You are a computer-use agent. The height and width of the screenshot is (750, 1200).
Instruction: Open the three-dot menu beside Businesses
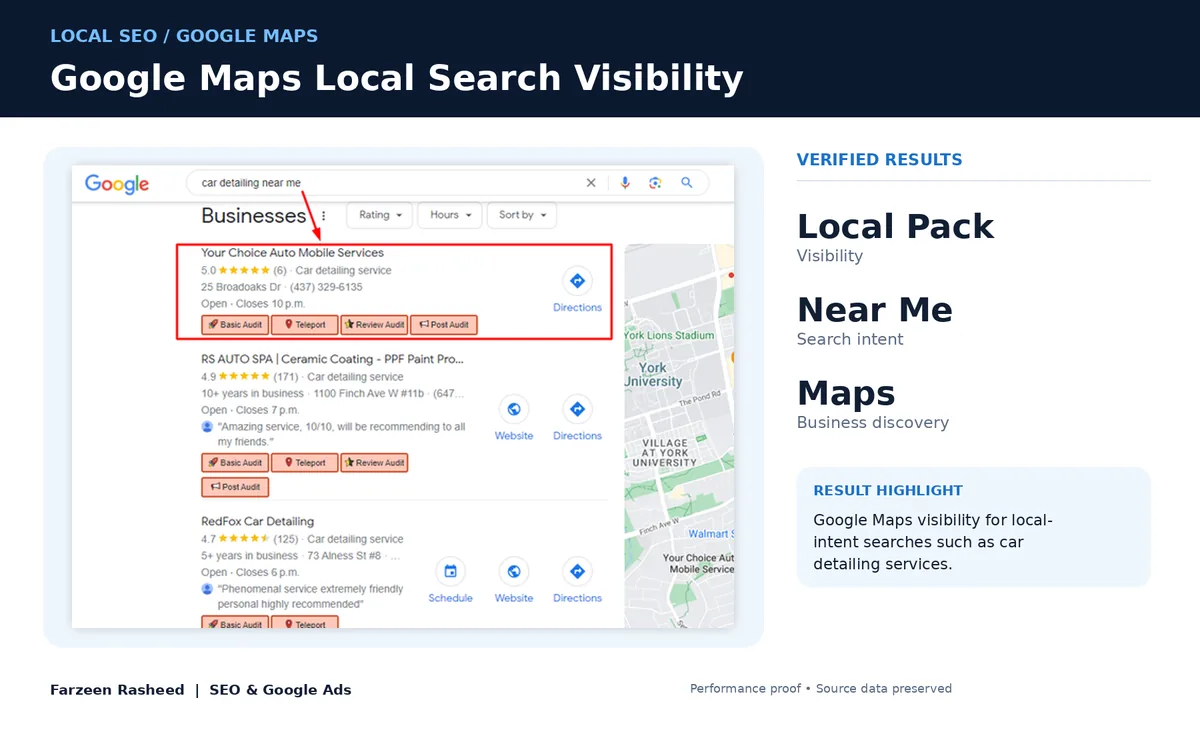(x=323, y=216)
